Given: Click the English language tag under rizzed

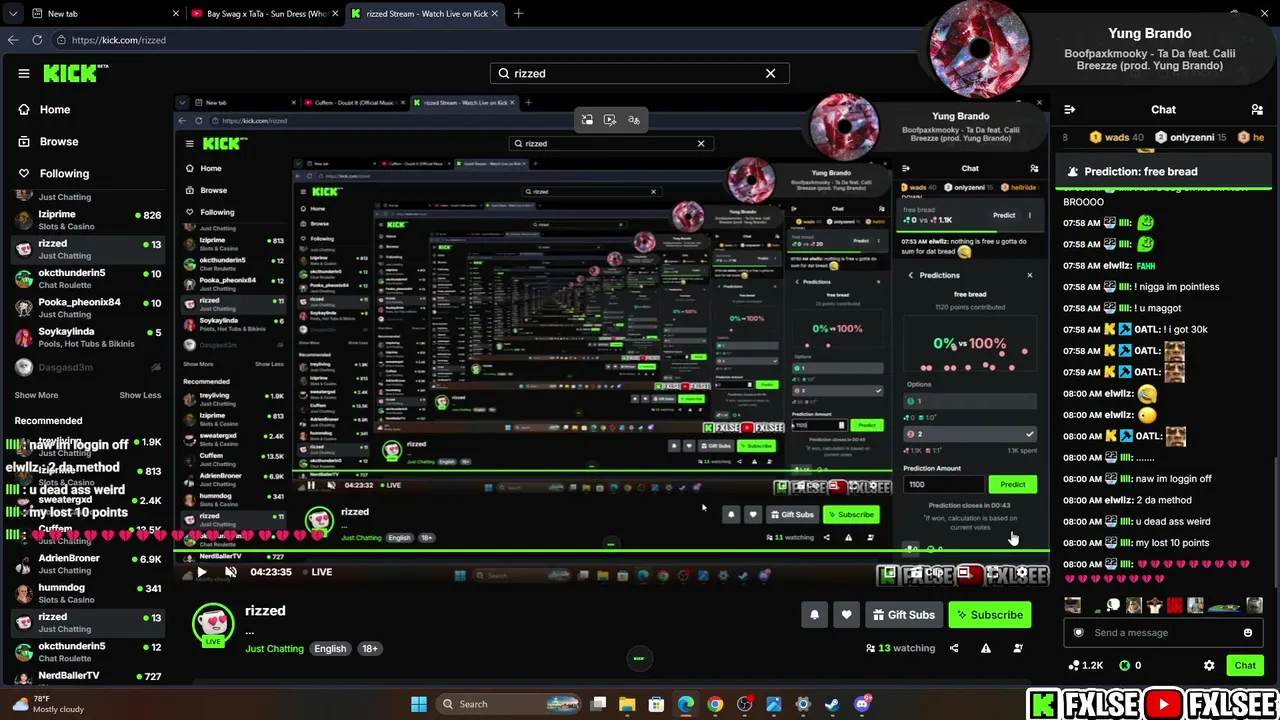Looking at the screenshot, I should point(330,649).
